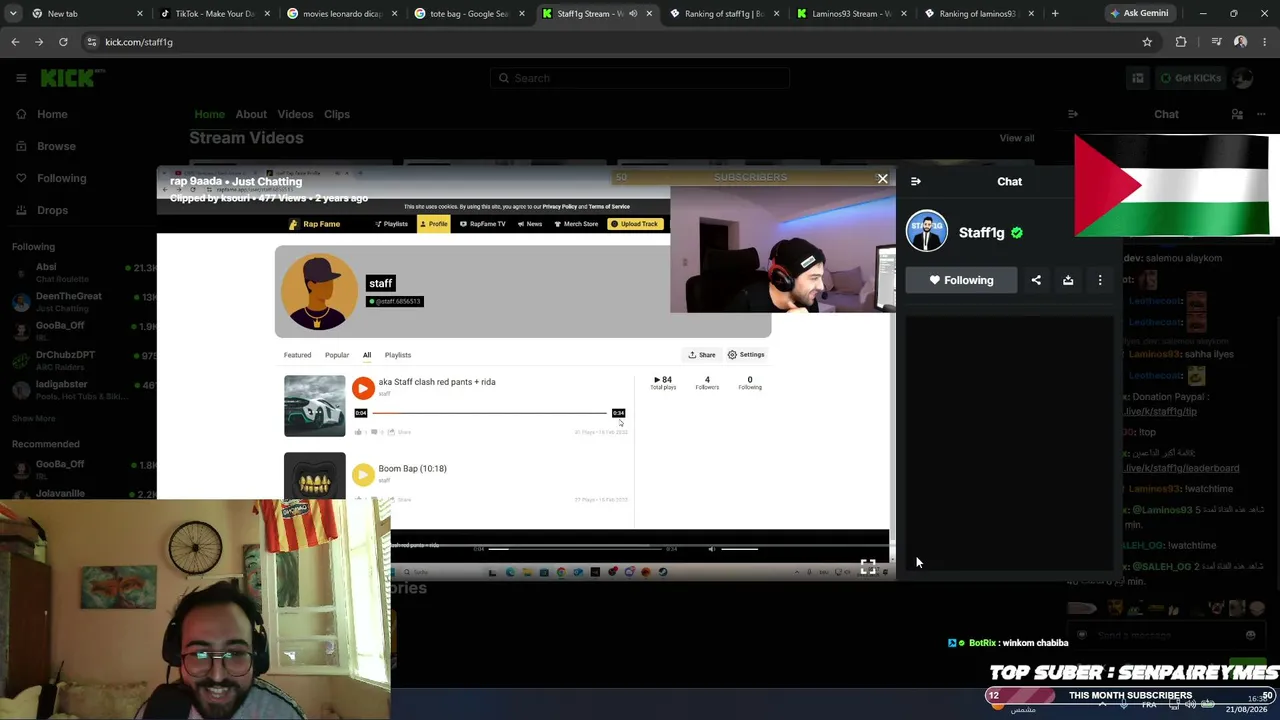Click the Ask Gemini button

1138,14
